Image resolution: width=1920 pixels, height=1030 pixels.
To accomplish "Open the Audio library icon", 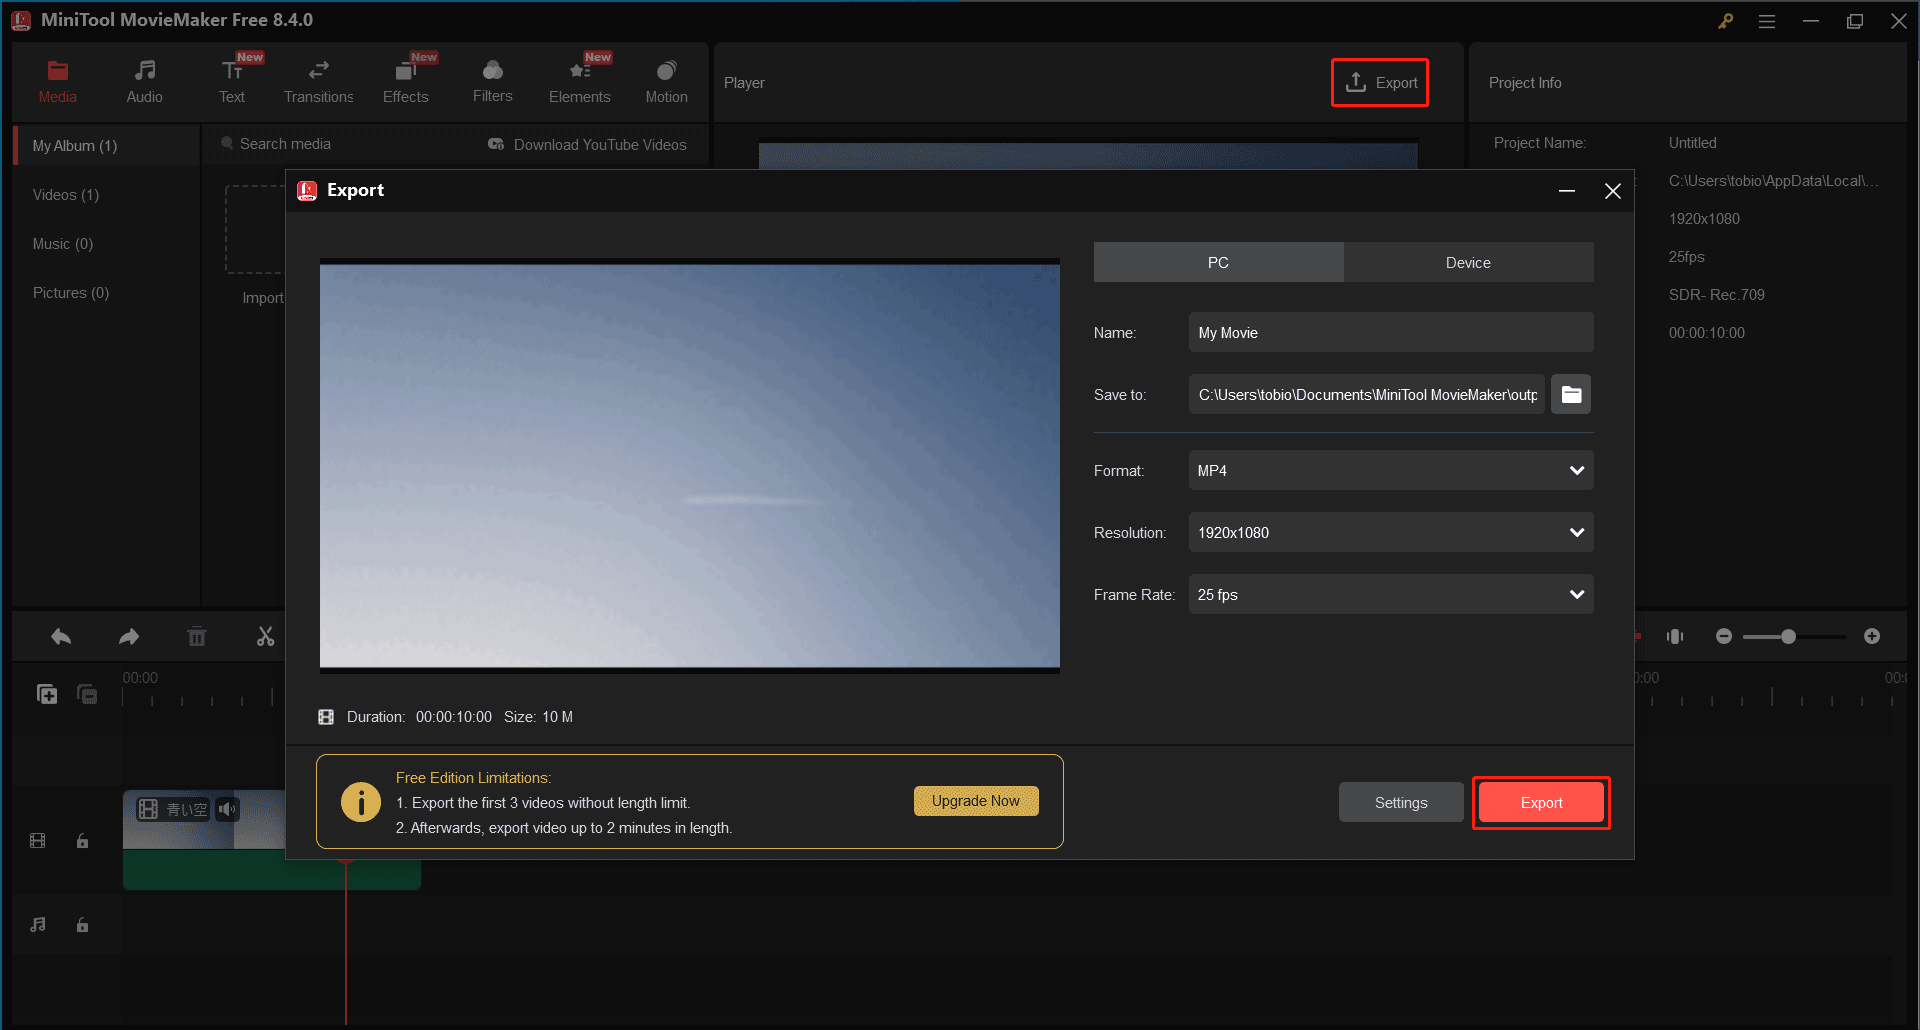I will click(x=144, y=72).
